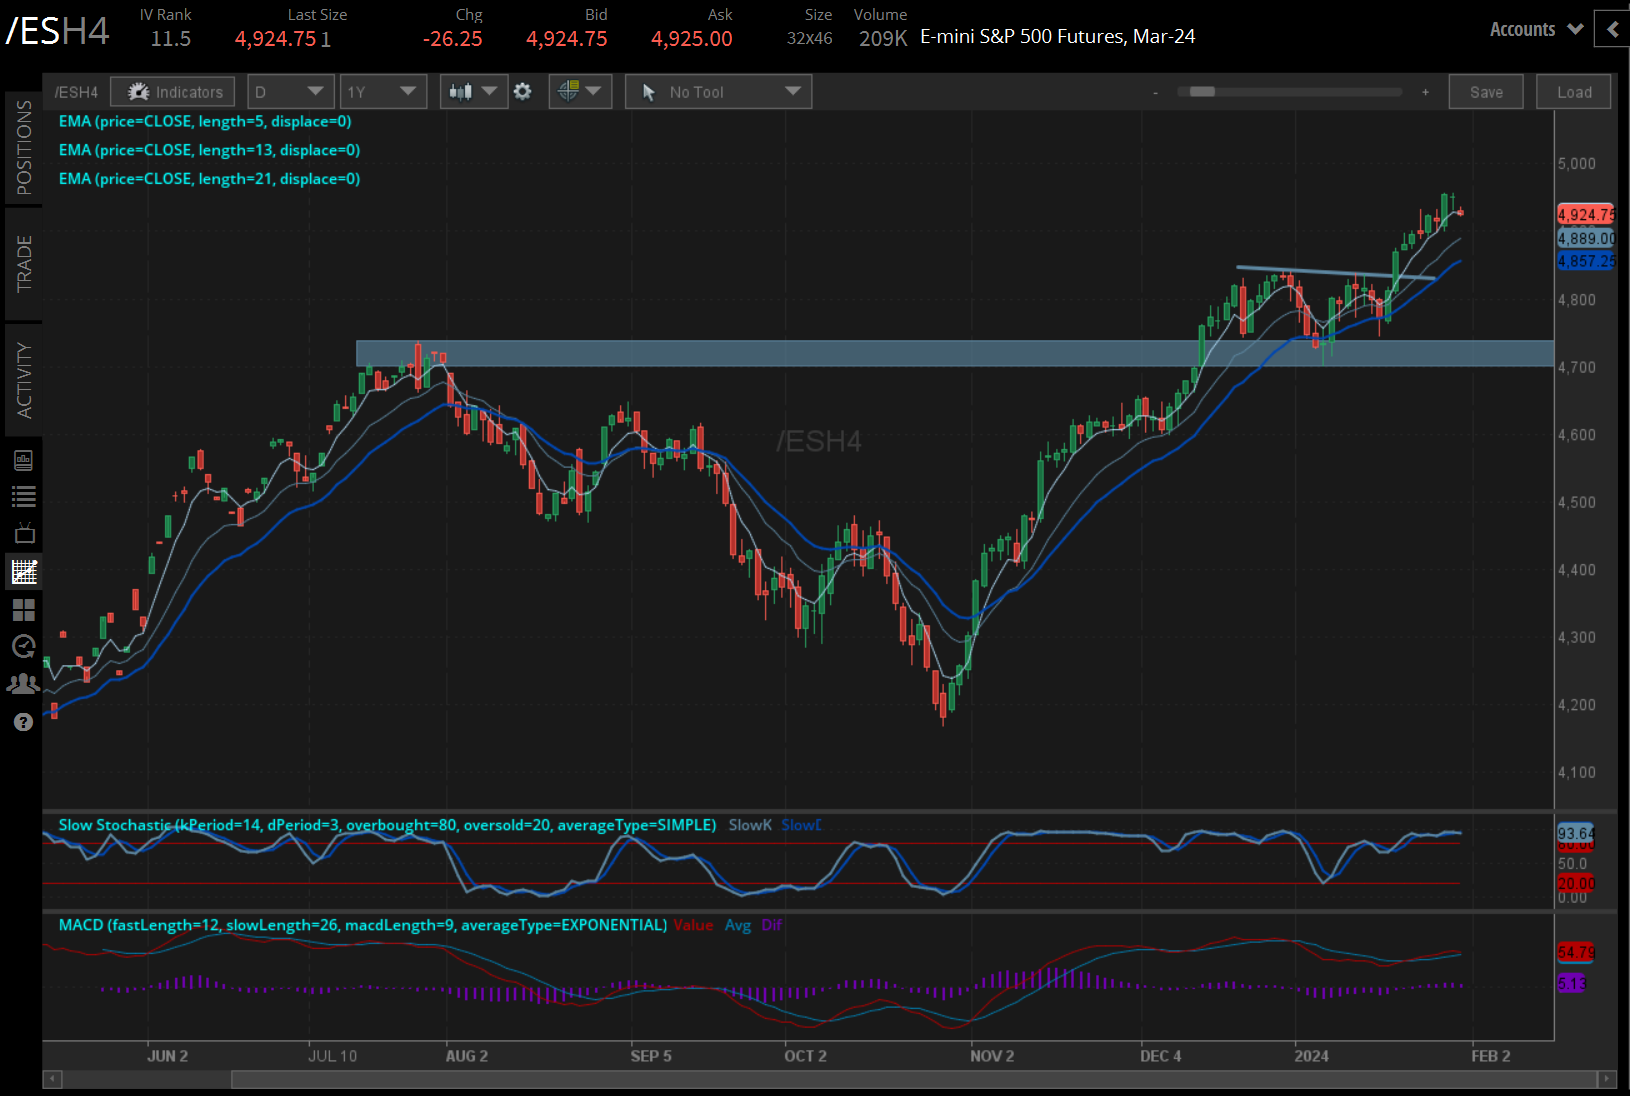Open the community people icon in sidebar
This screenshot has width=1630, height=1096.
click(x=24, y=684)
